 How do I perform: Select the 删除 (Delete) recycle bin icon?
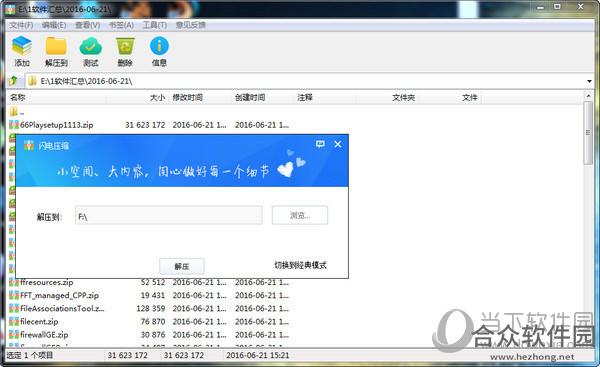coord(125,51)
